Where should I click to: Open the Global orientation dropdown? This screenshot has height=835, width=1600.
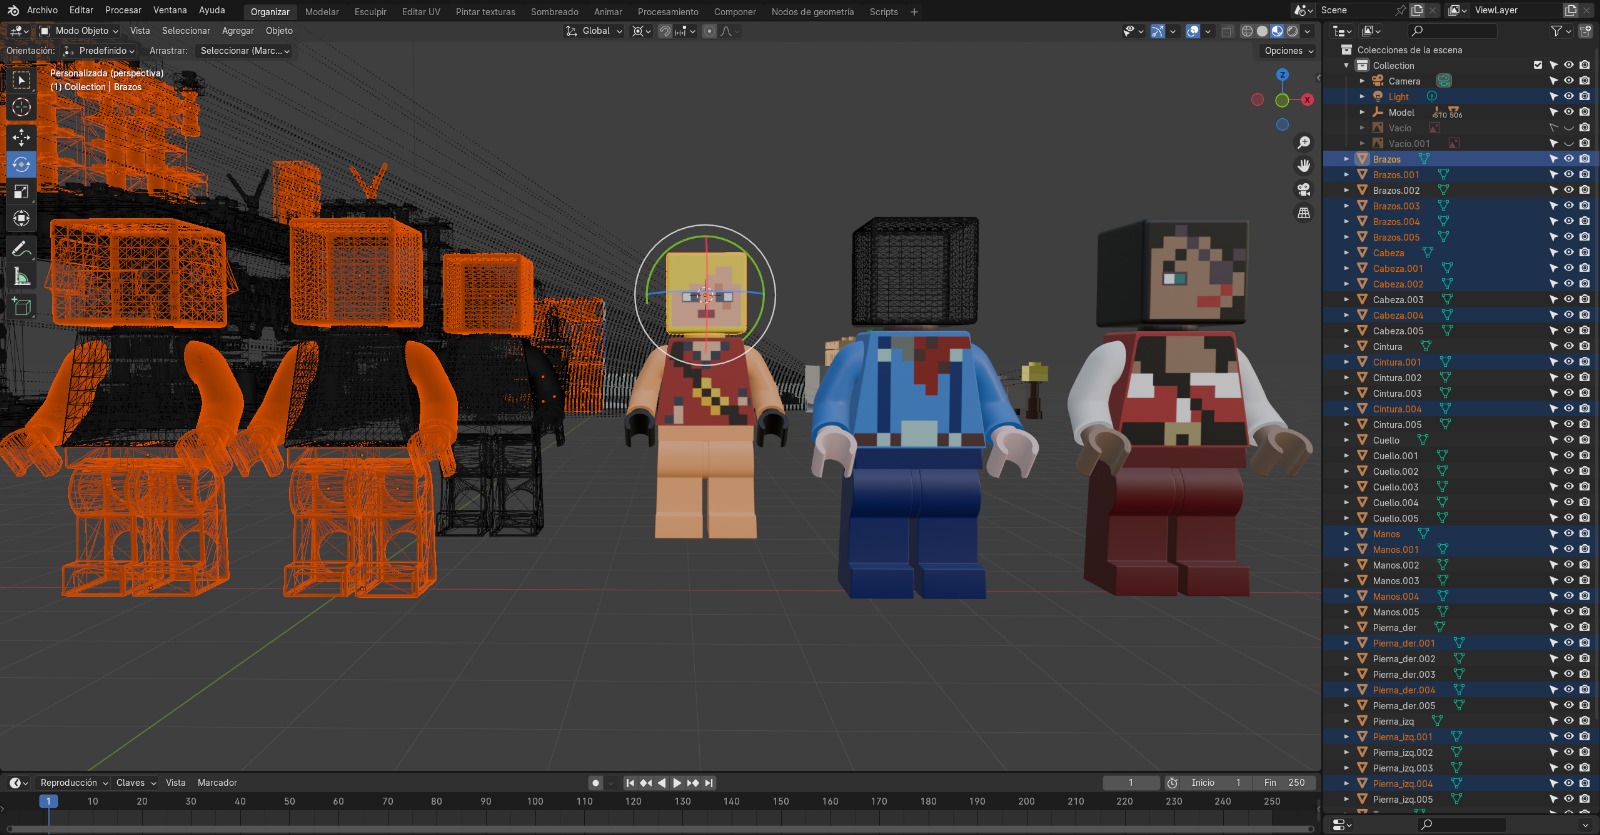594,31
